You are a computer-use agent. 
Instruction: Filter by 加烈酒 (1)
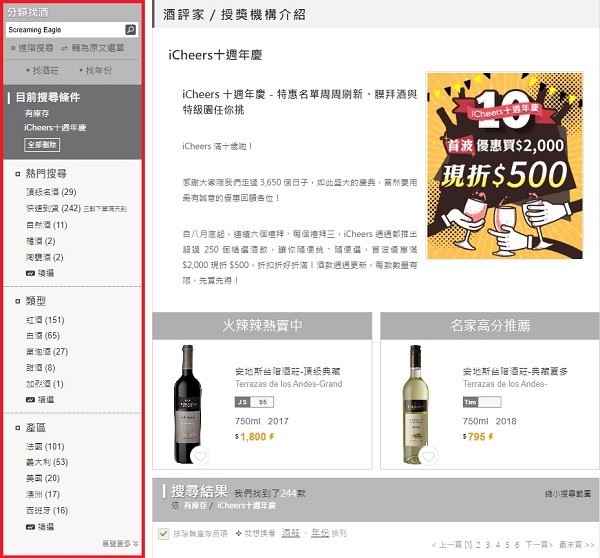click(x=44, y=384)
